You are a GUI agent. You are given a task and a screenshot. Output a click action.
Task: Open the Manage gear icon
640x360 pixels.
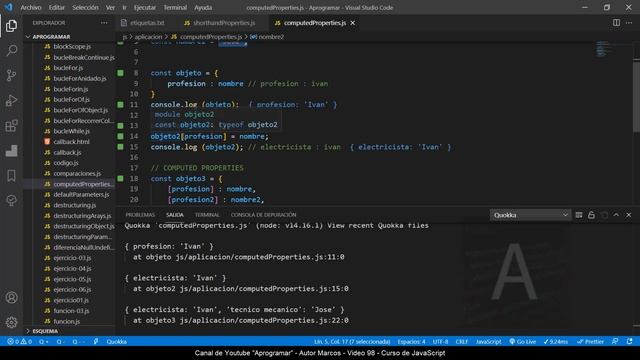click(11, 322)
